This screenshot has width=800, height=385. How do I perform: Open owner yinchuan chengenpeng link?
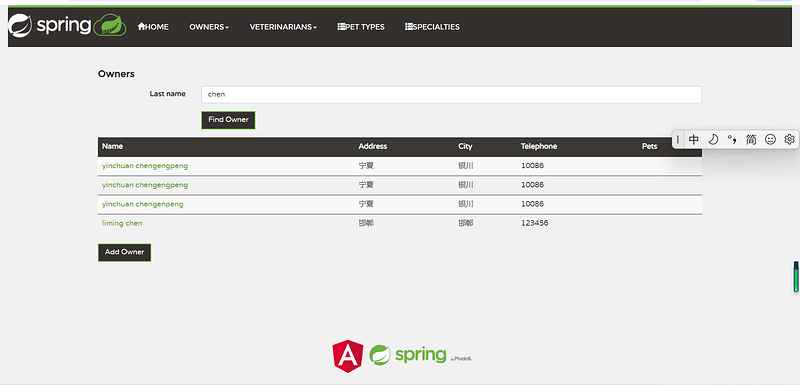coord(142,204)
